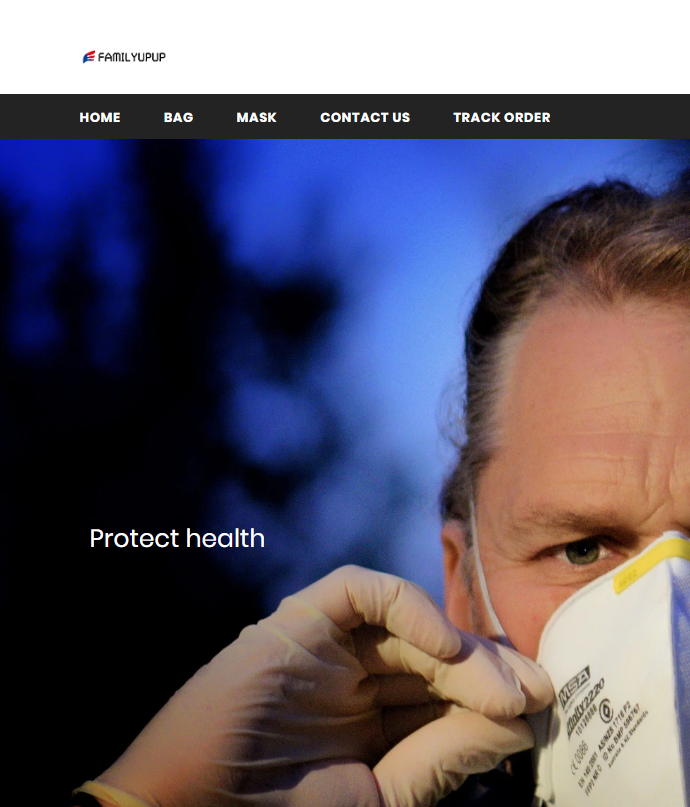Open the MASK category

pyautogui.click(x=256, y=117)
